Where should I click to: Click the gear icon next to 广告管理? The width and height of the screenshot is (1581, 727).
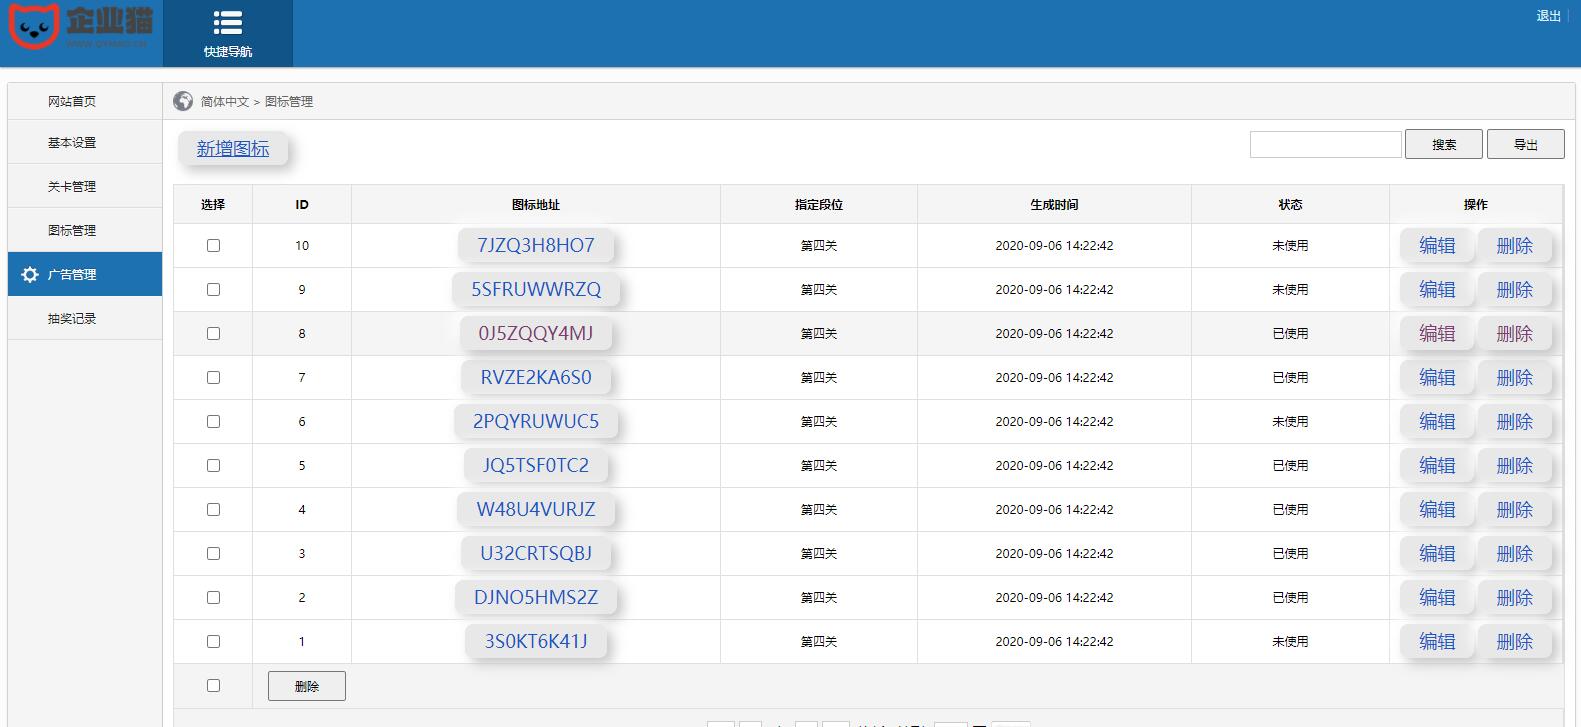[x=30, y=275]
